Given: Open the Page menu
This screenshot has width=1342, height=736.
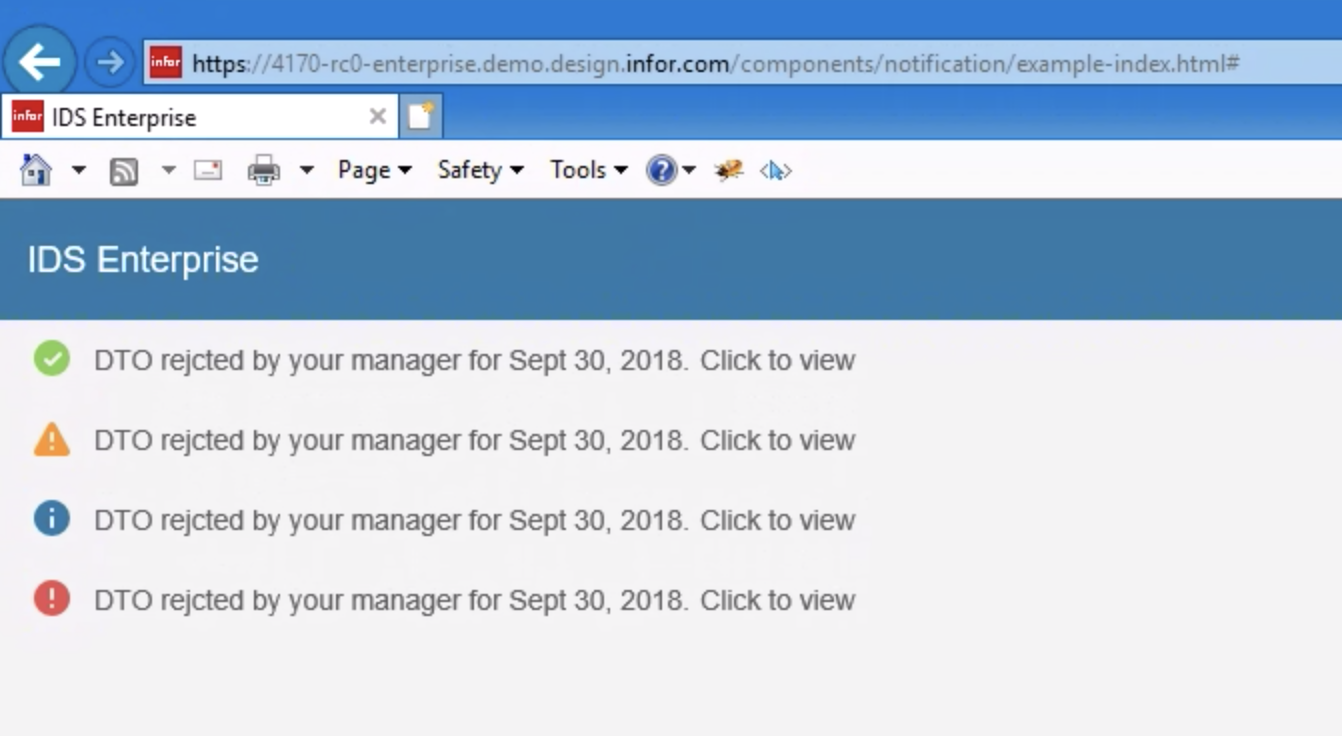Looking at the screenshot, I should [x=375, y=170].
